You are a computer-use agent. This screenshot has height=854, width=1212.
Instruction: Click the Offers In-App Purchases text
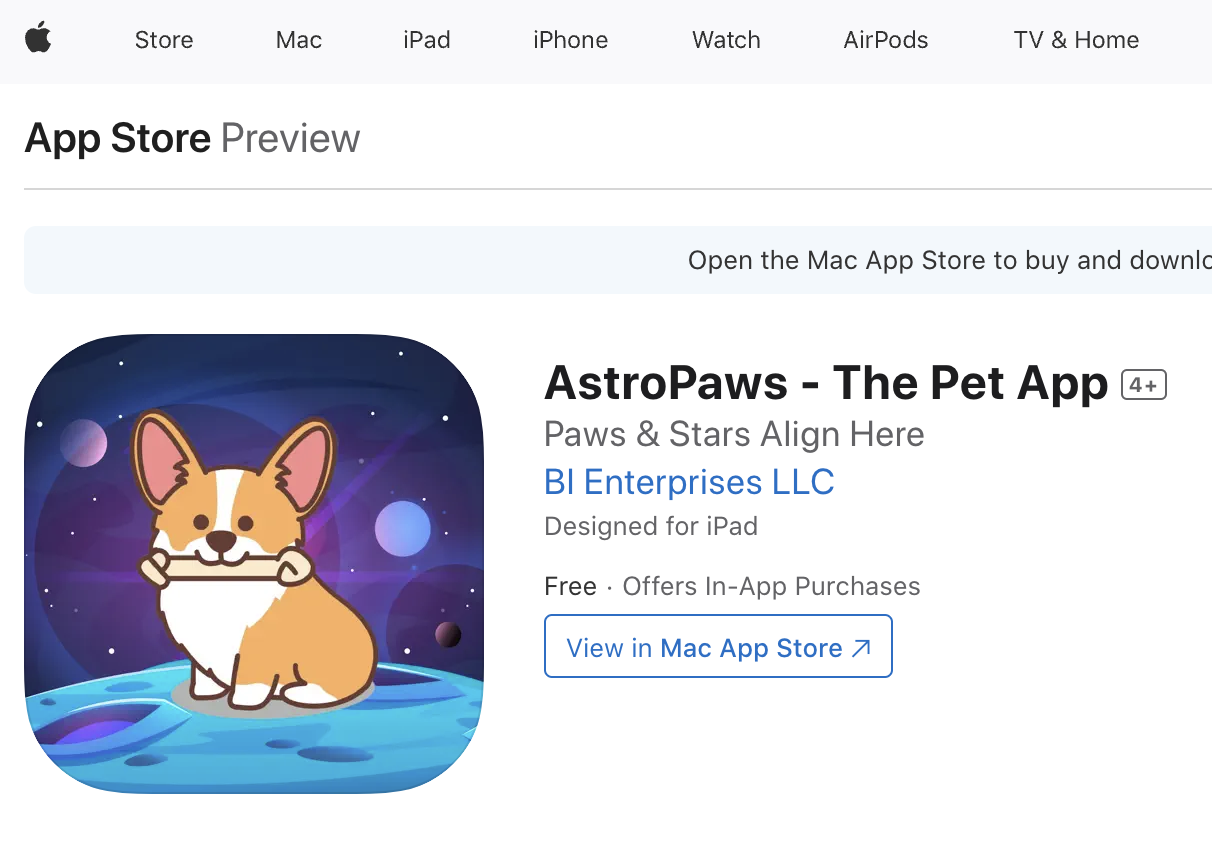click(x=771, y=586)
